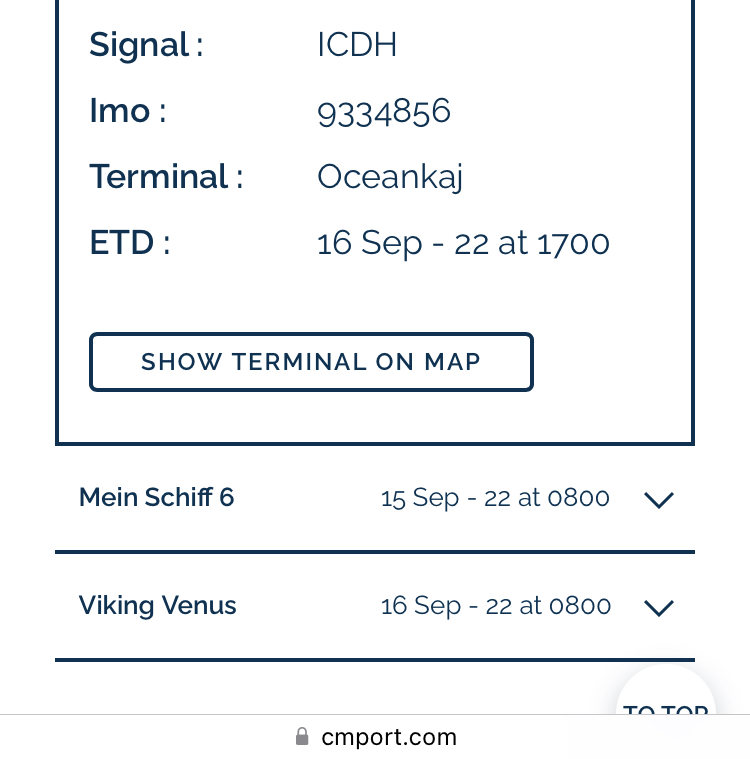Open the Viking Venus ship entry
Image resolution: width=750 pixels, height=759 pixels.
[375, 606]
